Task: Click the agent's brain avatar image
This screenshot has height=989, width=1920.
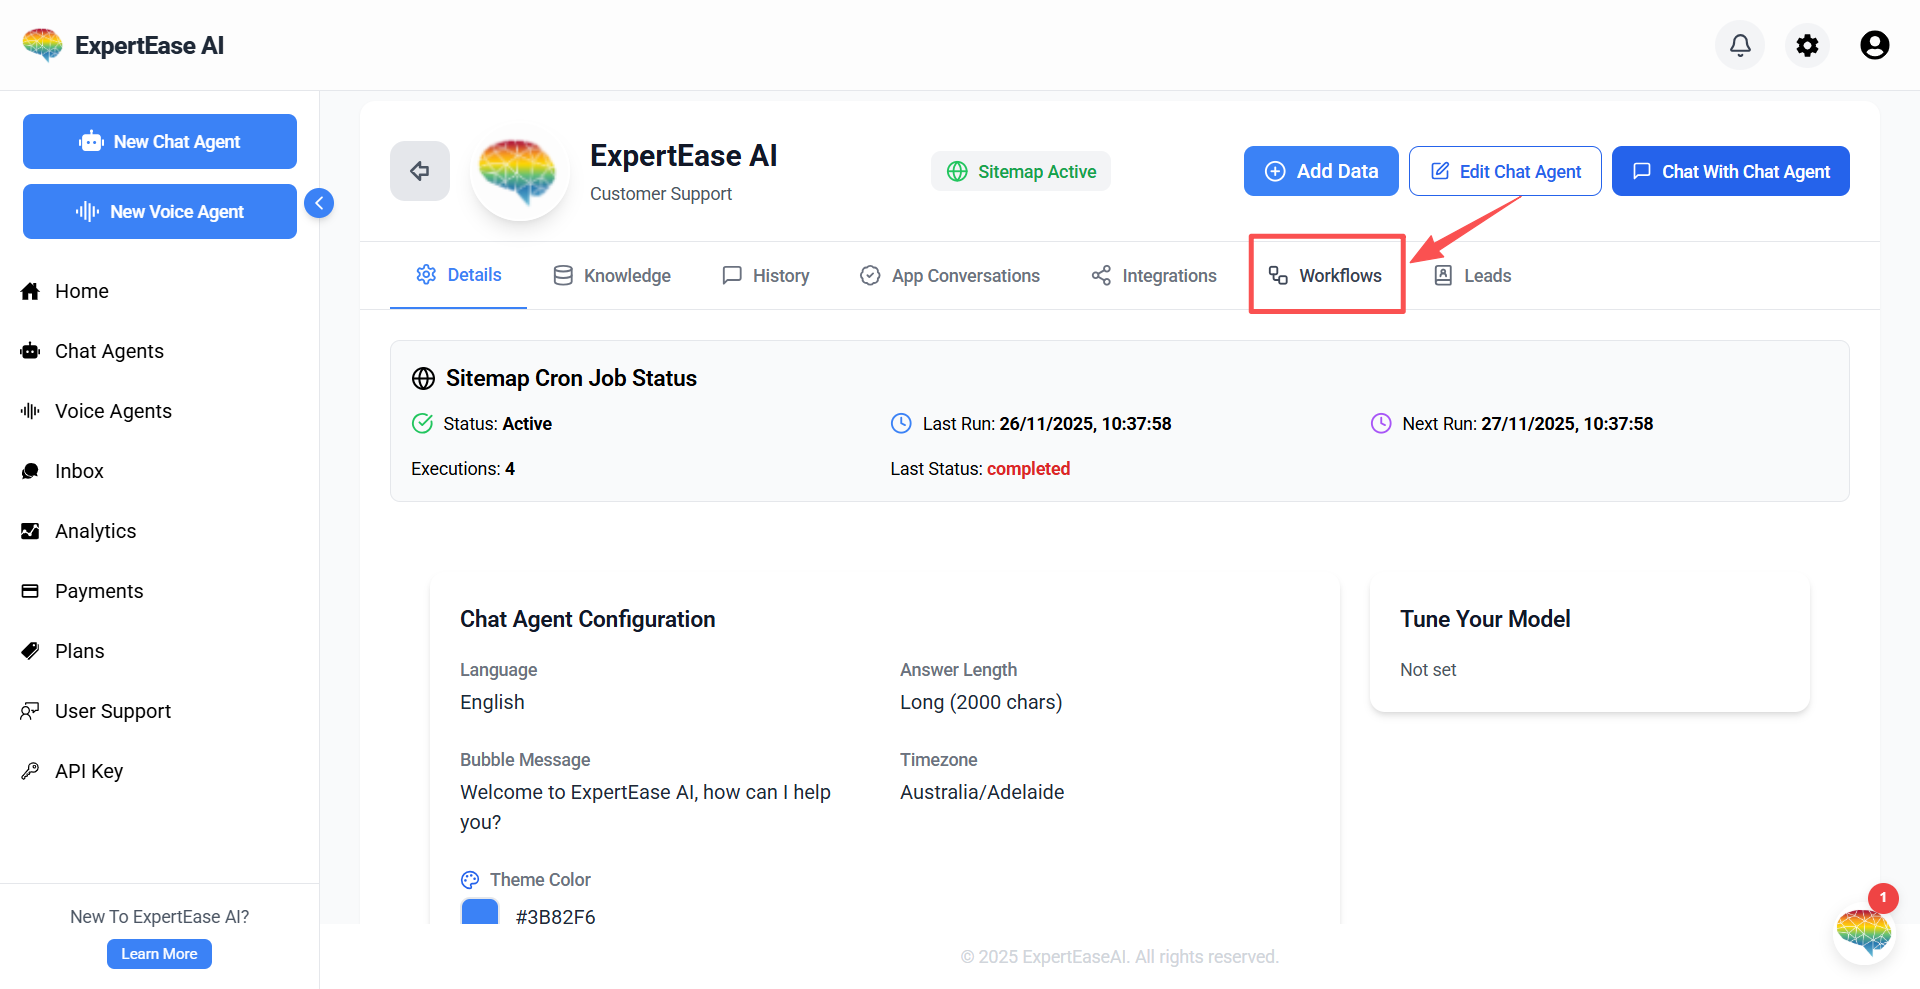Action: point(518,171)
